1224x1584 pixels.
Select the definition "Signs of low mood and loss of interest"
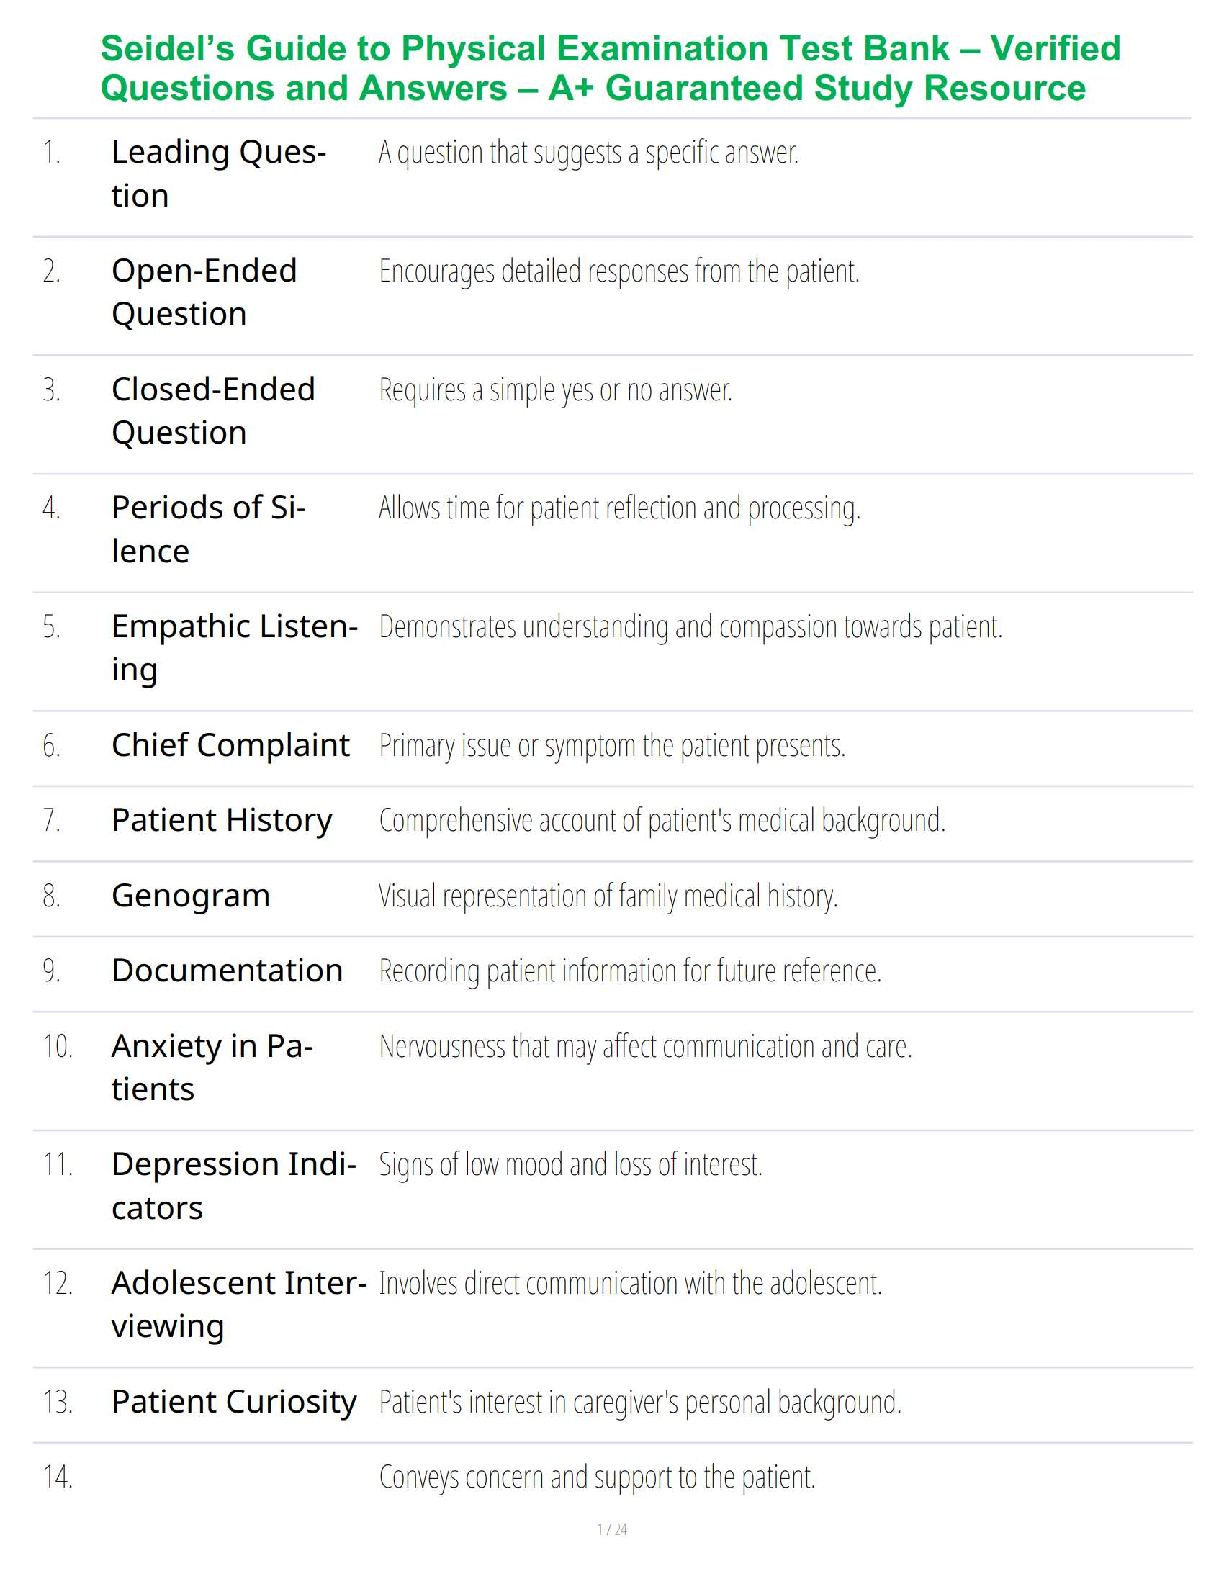570,1165
